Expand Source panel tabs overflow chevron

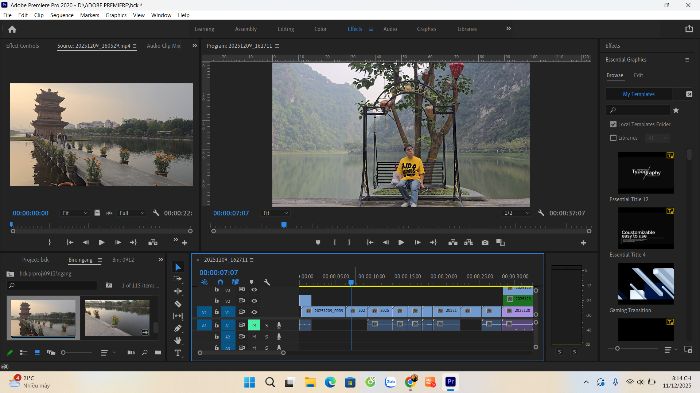(x=195, y=46)
